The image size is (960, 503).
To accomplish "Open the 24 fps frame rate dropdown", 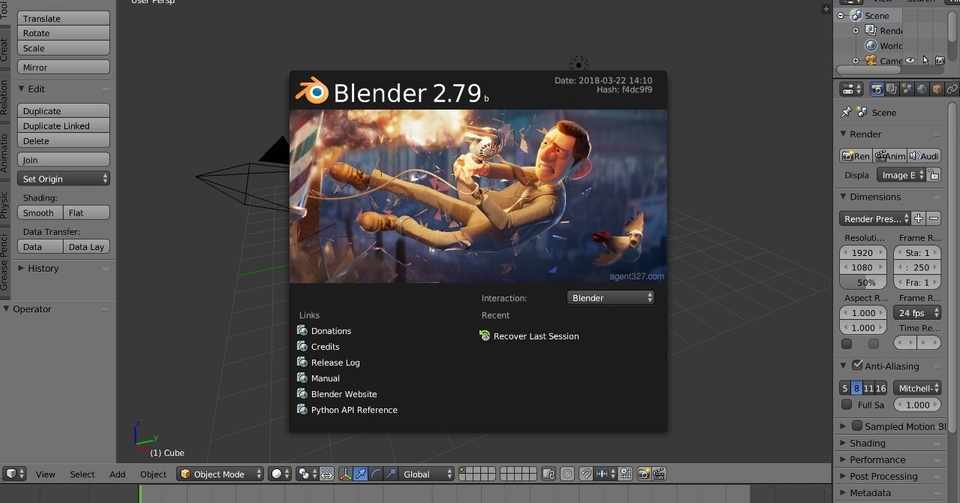I will click(x=917, y=313).
